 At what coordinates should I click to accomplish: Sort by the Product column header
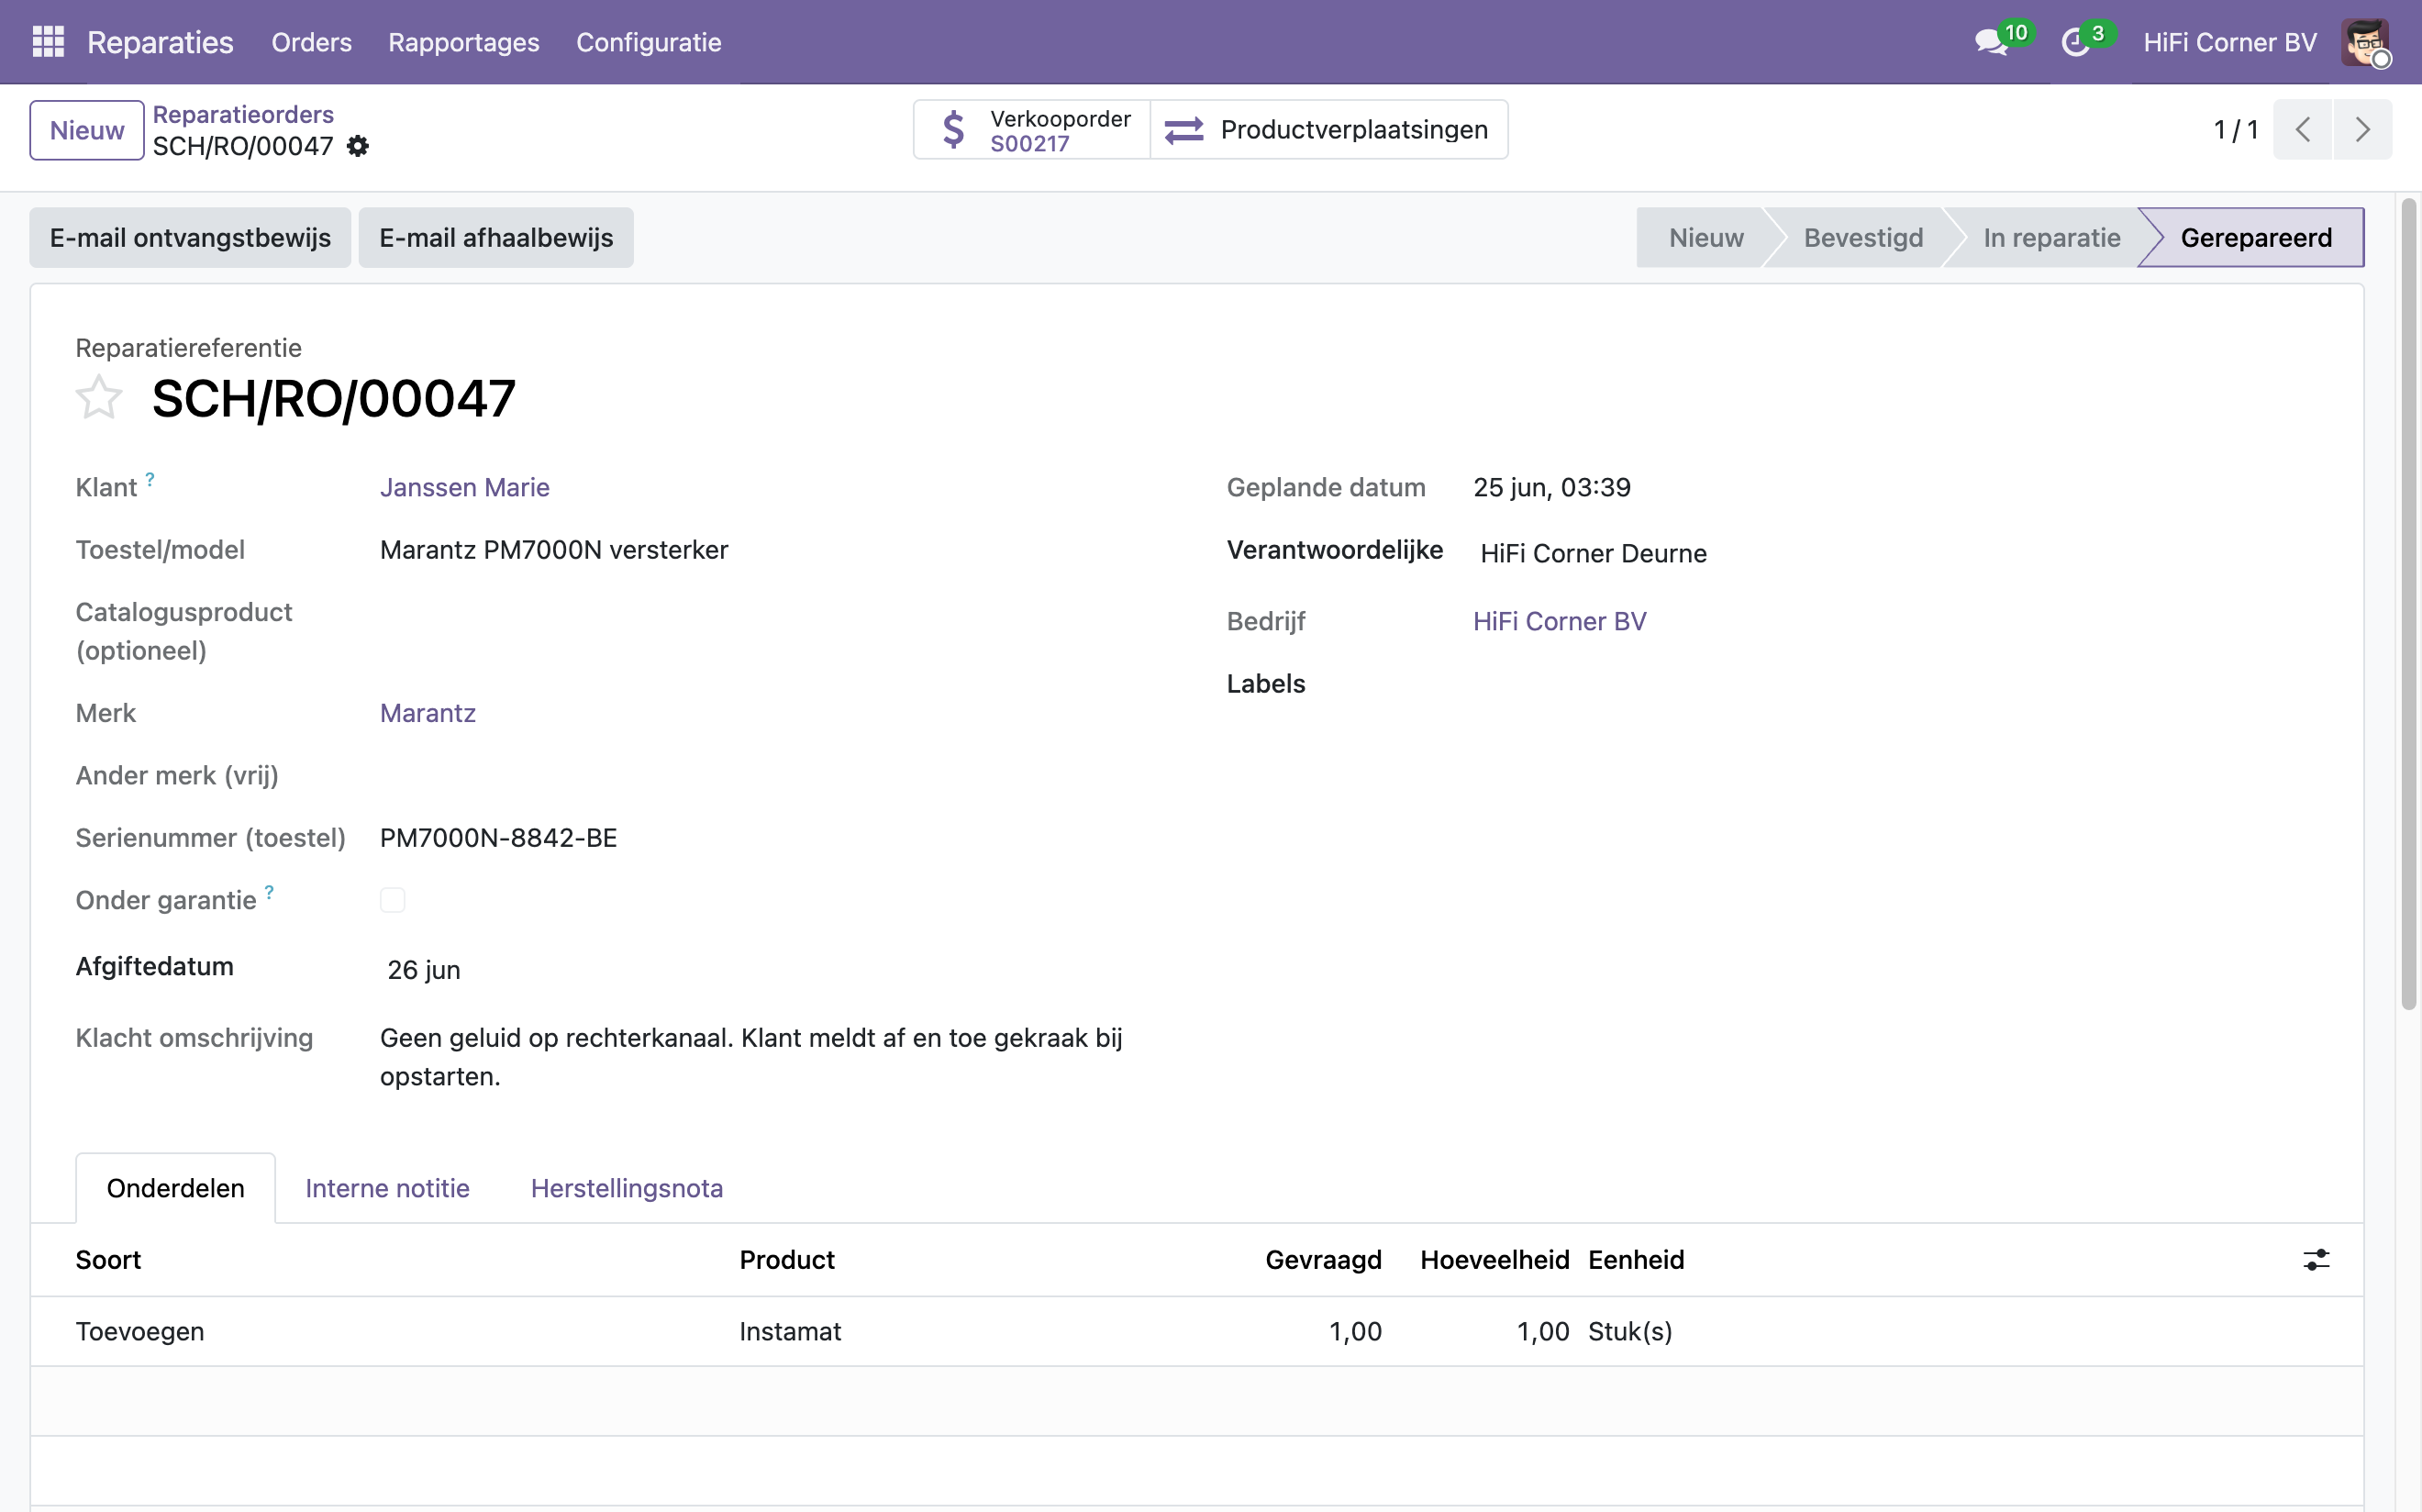tap(787, 1260)
